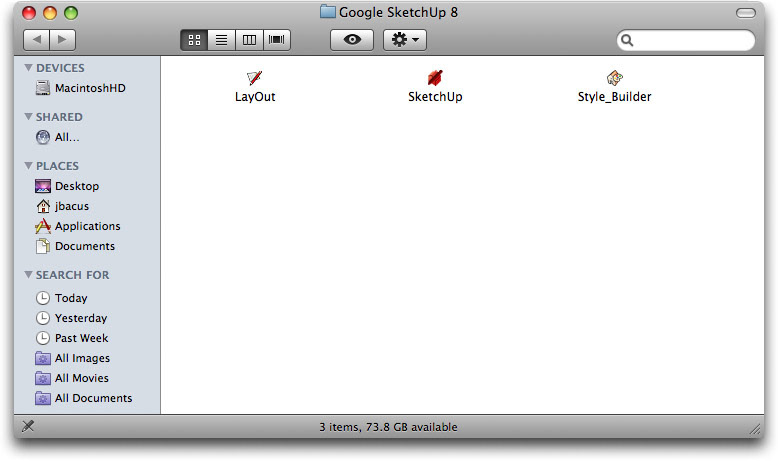Click the status bar pencil icon
This screenshot has height=461, width=778.
tap(28, 426)
